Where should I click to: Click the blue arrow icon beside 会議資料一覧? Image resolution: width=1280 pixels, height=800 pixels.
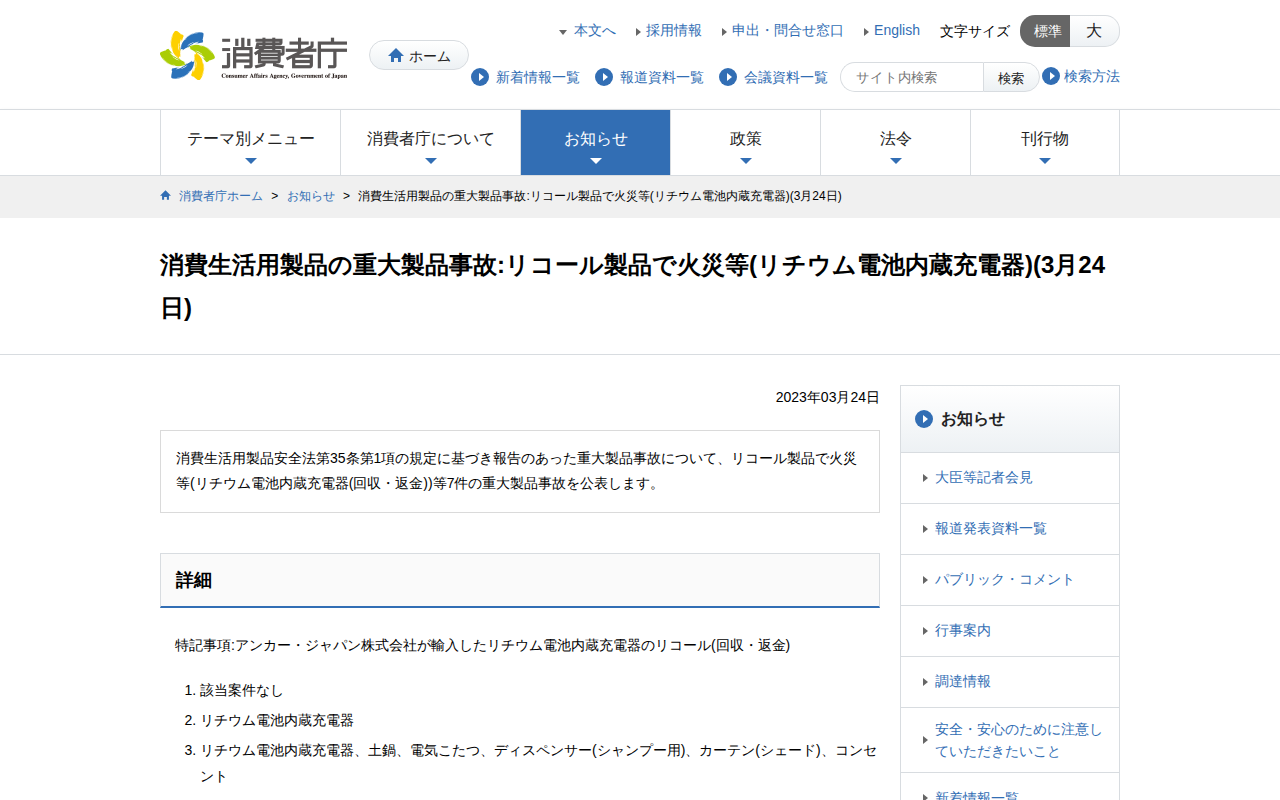coord(727,77)
